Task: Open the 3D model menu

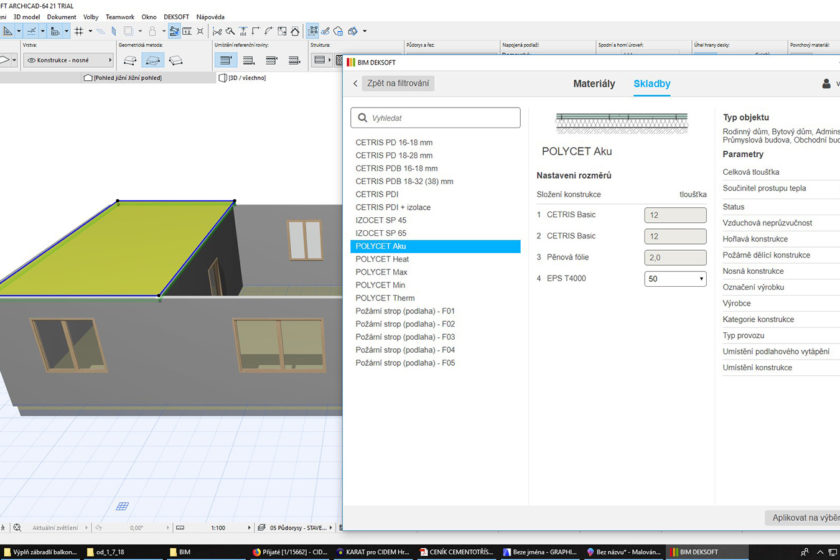Action: pos(27,17)
